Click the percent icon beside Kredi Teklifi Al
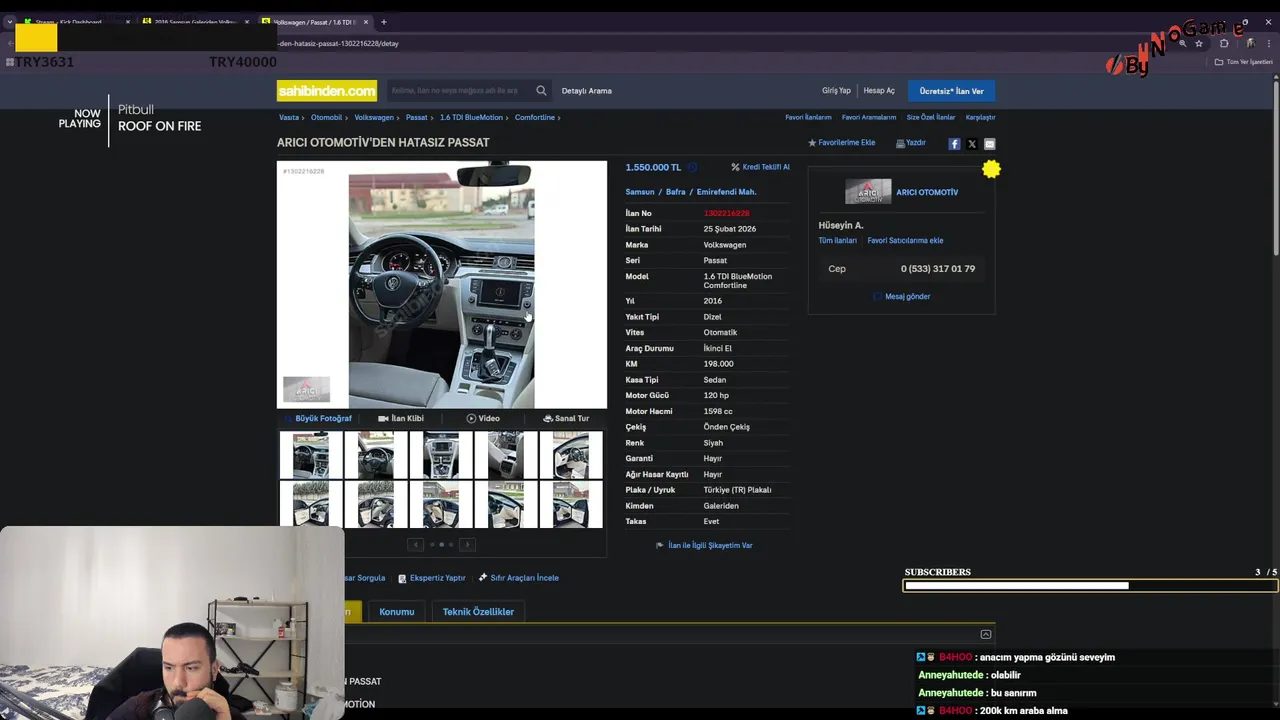This screenshot has height=720, width=1280. (x=735, y=167)
